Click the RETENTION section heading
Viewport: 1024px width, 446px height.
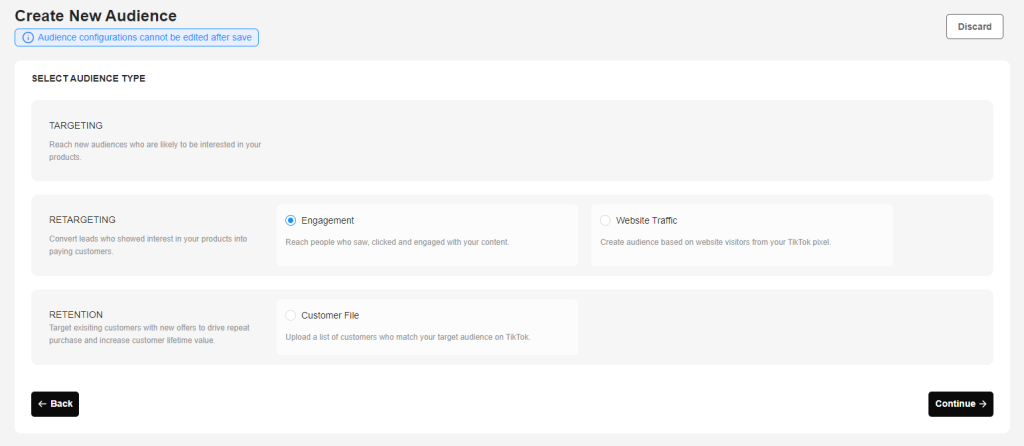(x=76, y=314)
